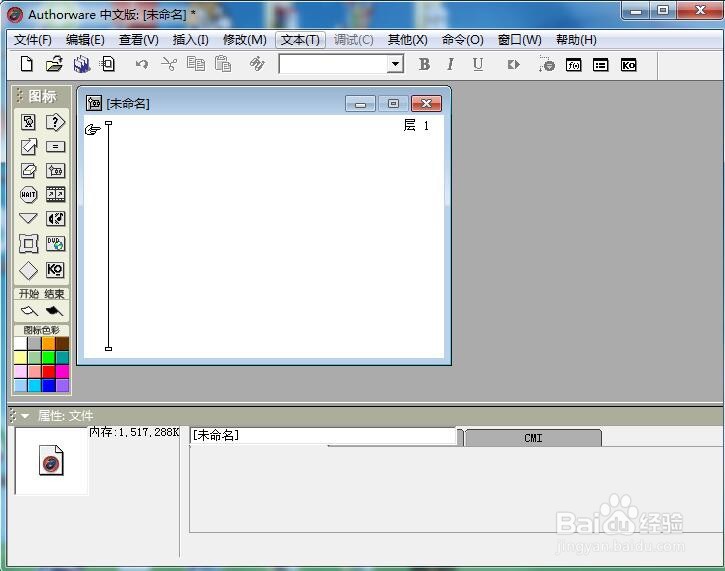Viewport: 725px width, 571px height.
Task: Select the Decision icon in palette
Action: tap(55, 122)
